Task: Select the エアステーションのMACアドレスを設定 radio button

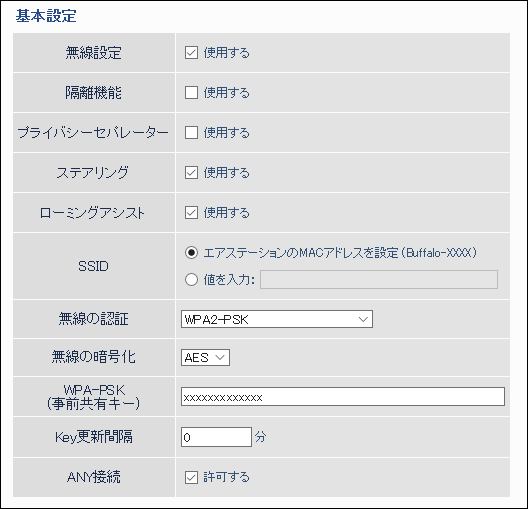Action: click(191, 253)
